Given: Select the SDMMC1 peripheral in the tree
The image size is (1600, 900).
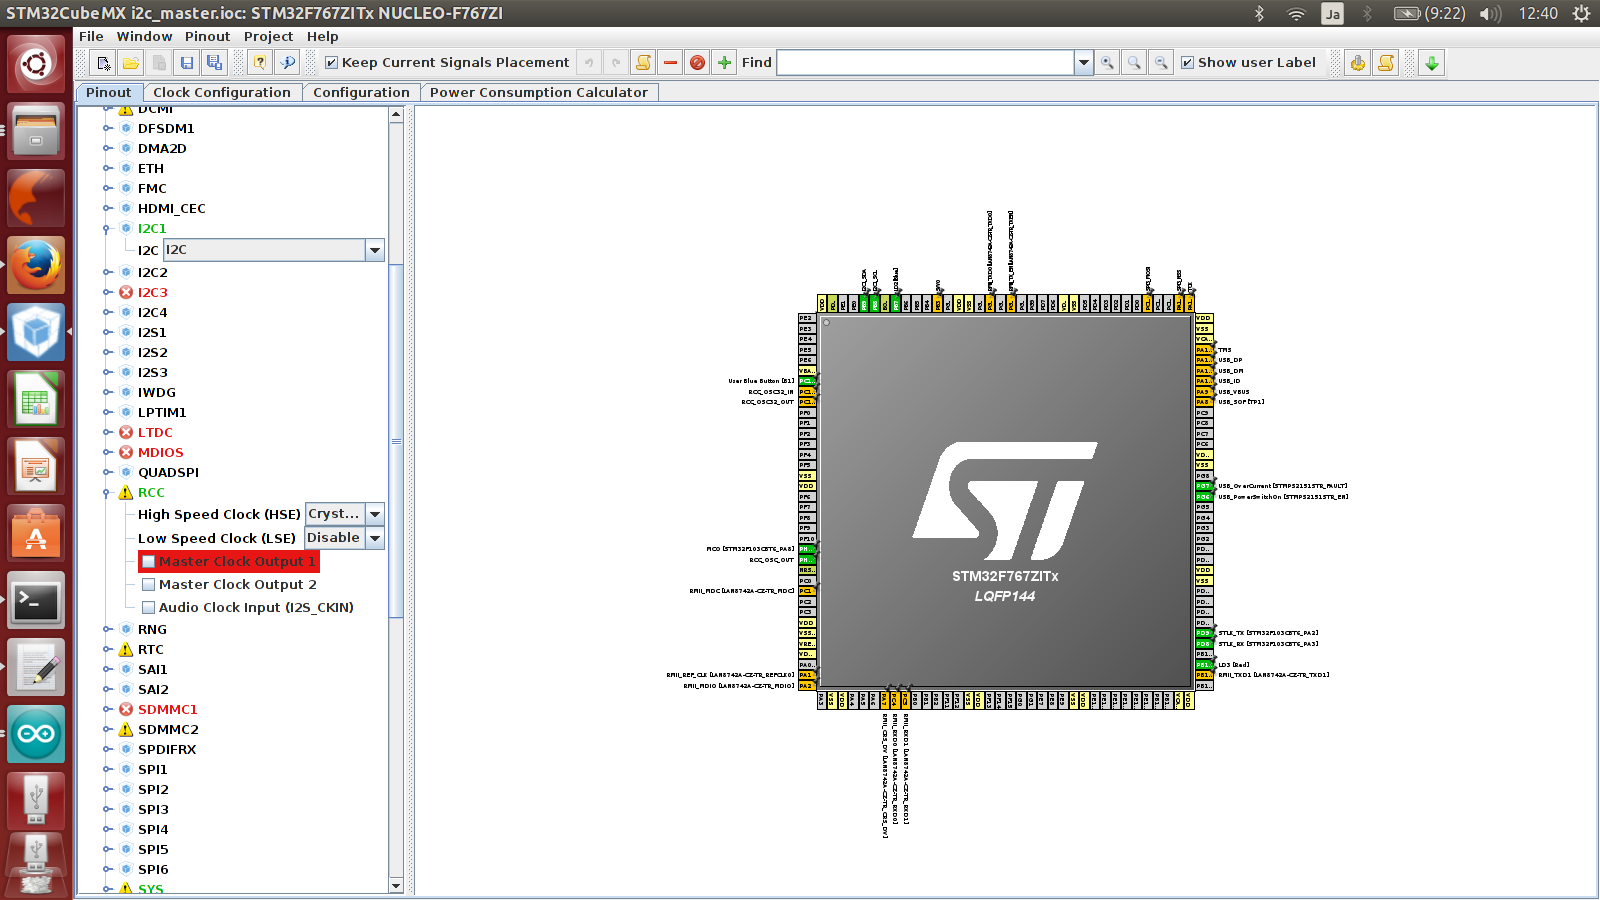Looking at the screenshot, I should click(167, 709).
